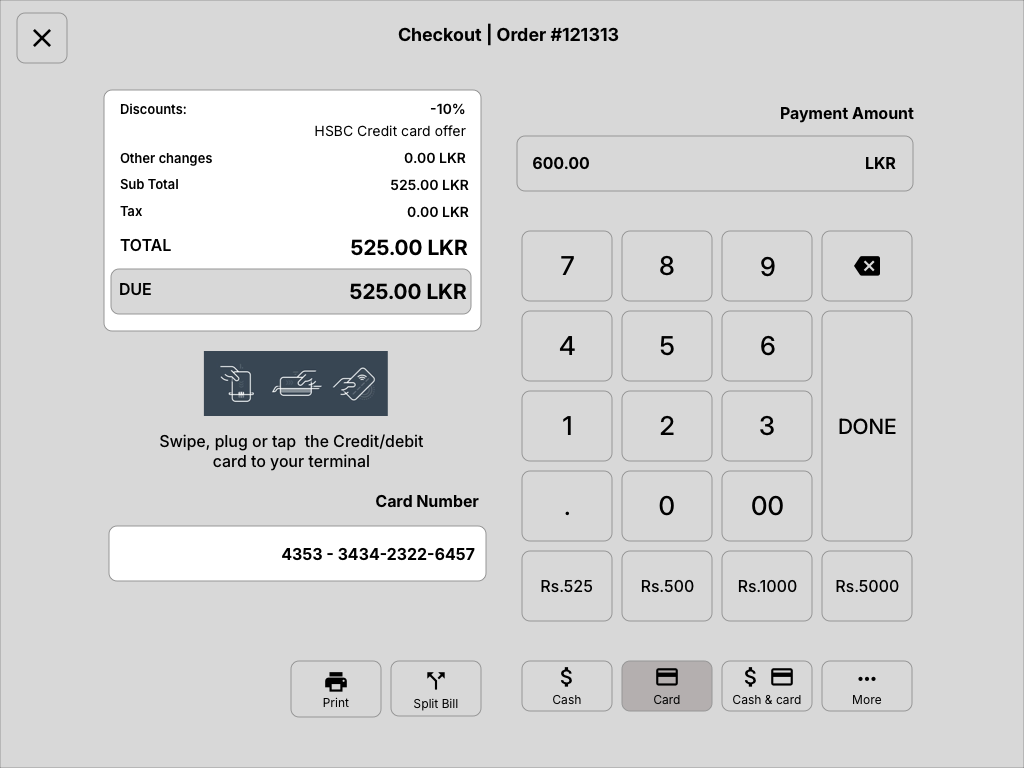Switch payment method to Cash
1024x768 pixels.
point(566,685)
